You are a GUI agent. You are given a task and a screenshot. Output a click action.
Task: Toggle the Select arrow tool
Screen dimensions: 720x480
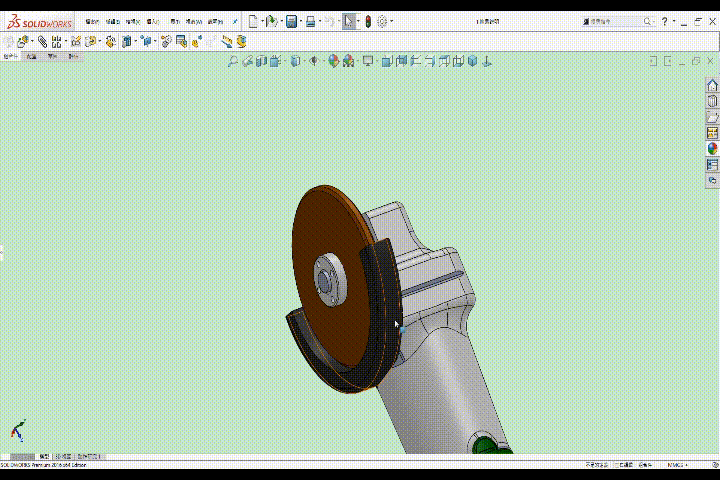(x=348, y=21)
